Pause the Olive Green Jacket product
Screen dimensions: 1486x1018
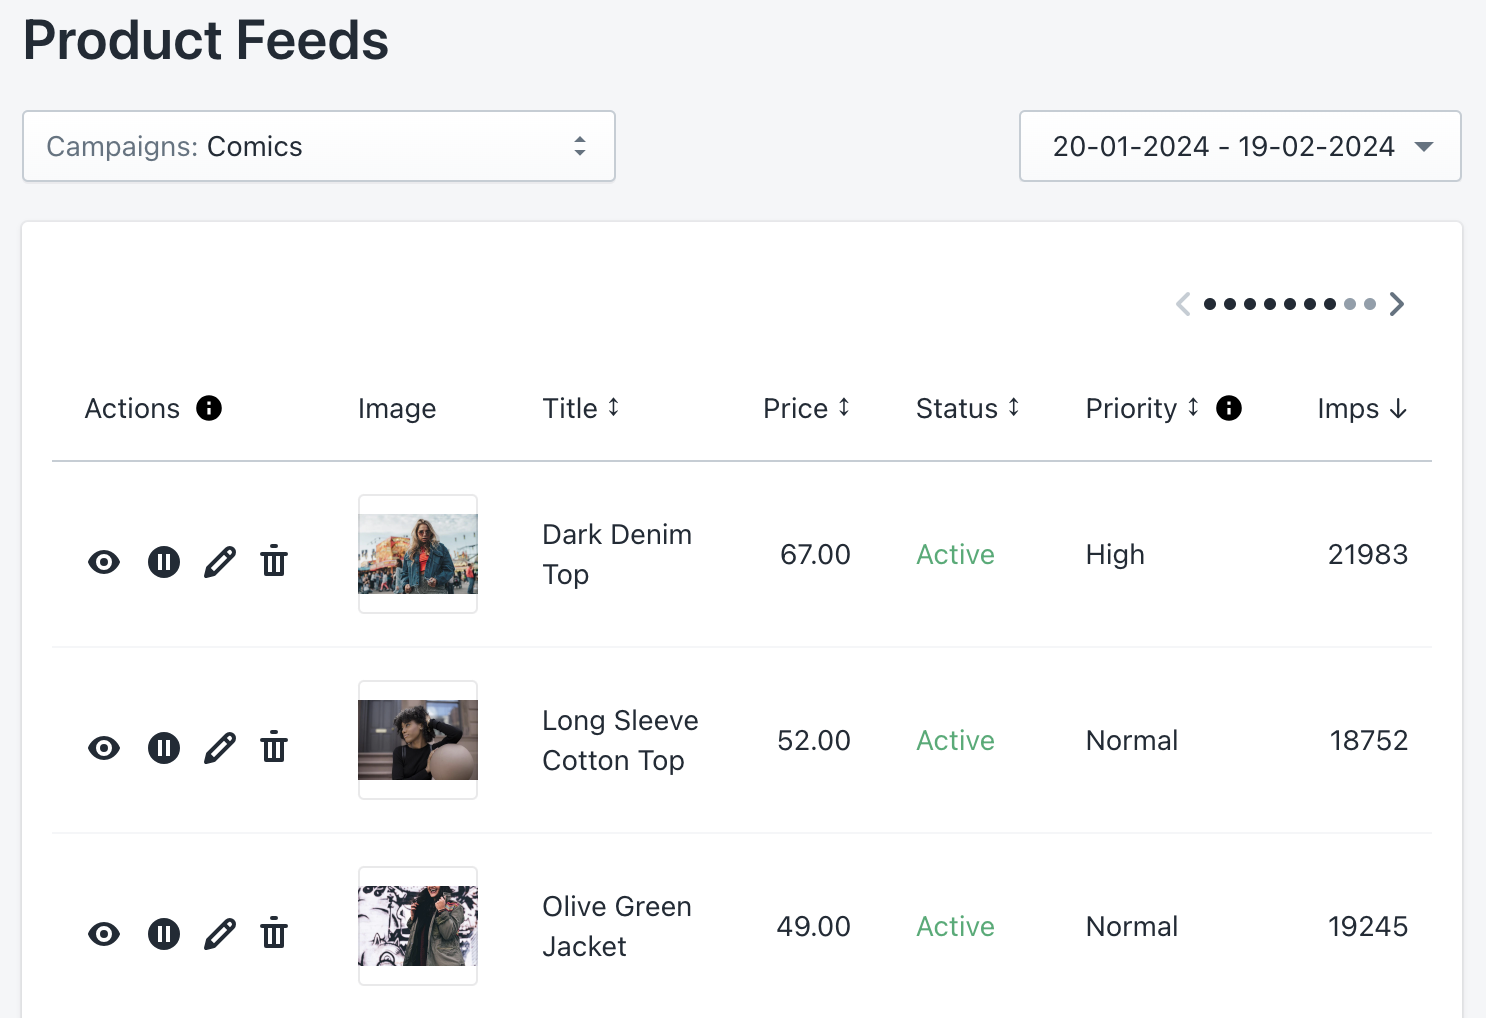[x=164, y=933]
